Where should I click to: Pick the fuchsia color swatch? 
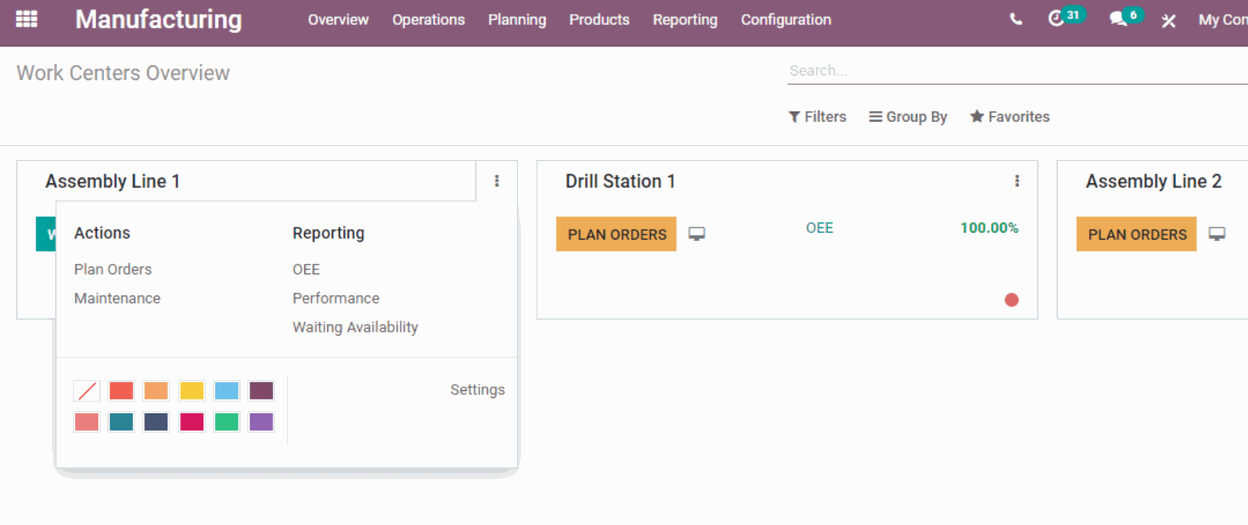point(192,422)
